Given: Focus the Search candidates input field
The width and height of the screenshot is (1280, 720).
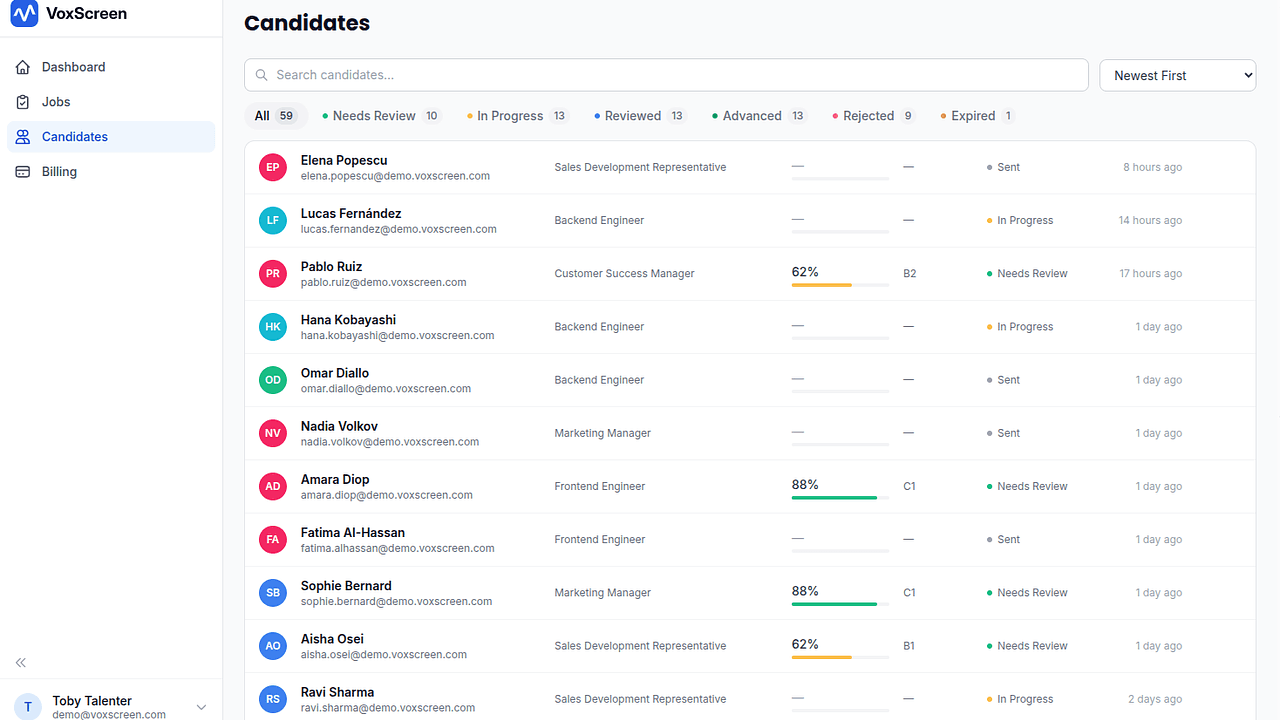Looking at the screenshot, I should coord(666,75).
